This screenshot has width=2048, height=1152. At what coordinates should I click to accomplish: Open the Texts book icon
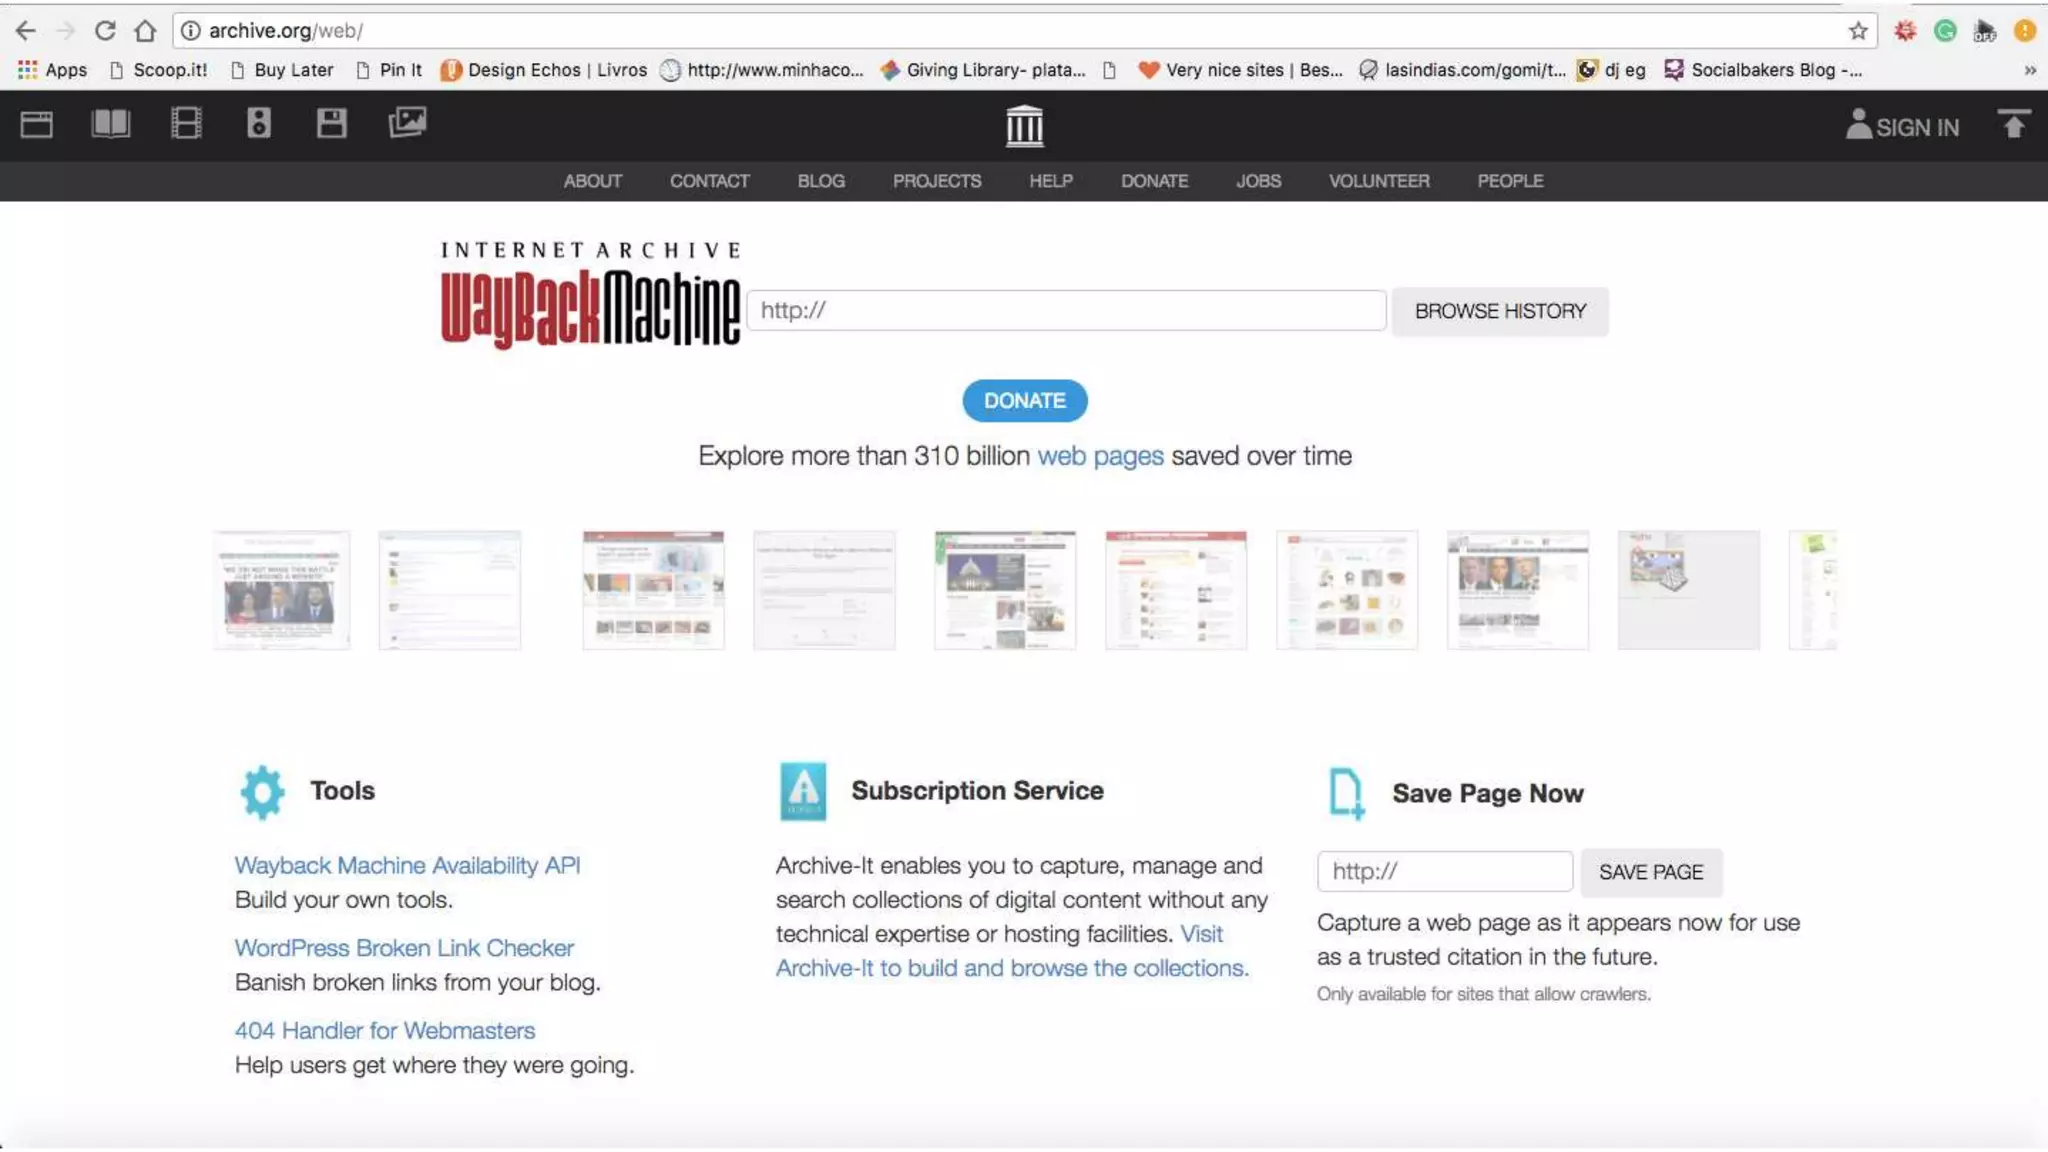(110, 124)
